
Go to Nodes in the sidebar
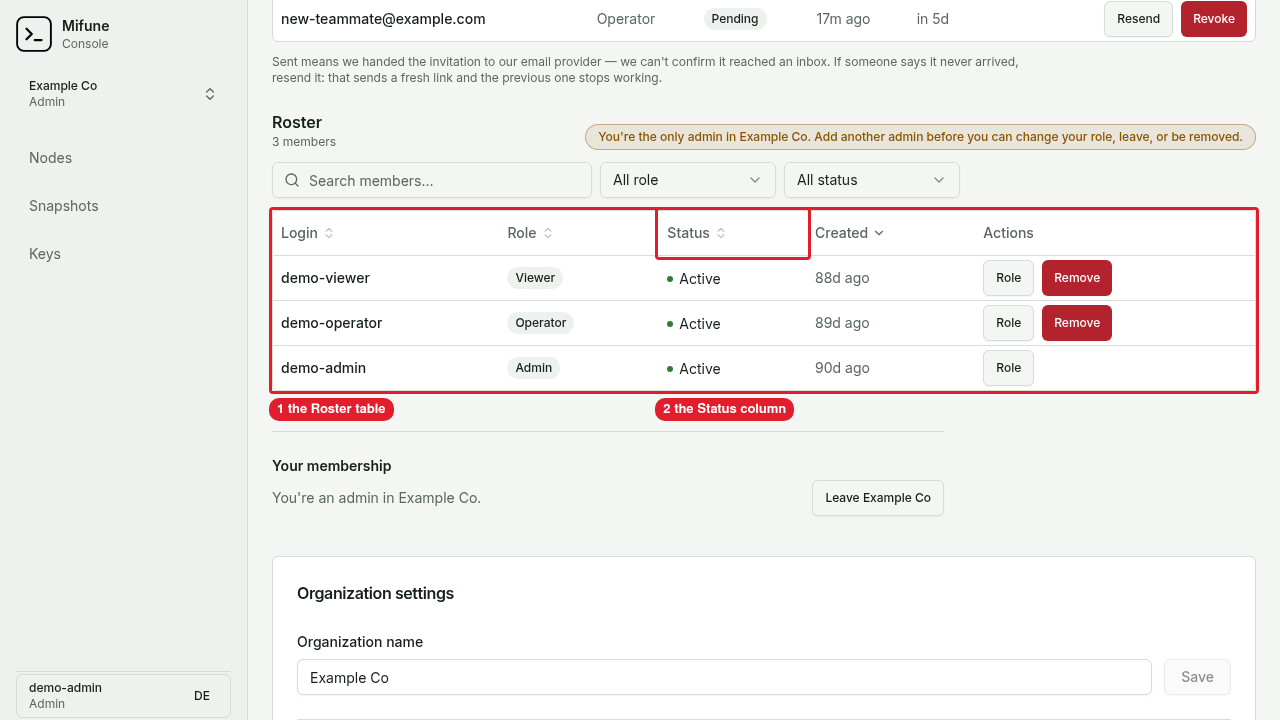[x=50, y=158]
